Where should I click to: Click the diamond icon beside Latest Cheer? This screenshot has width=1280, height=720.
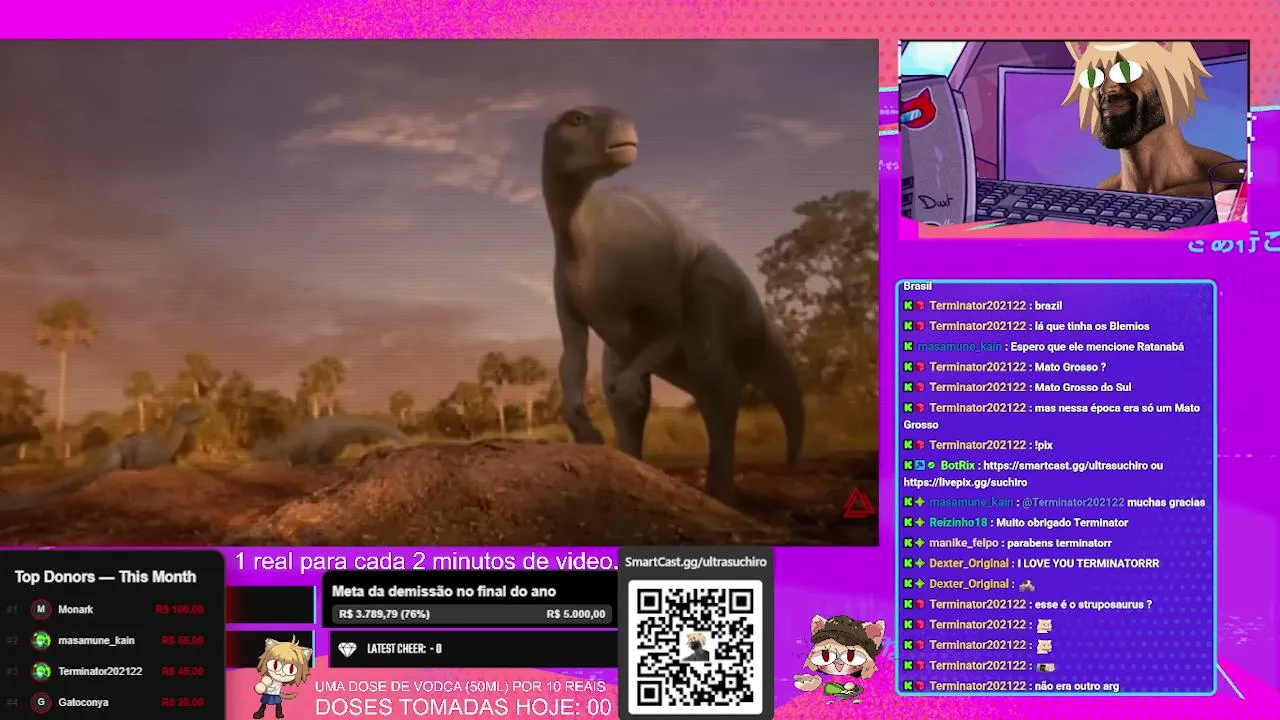[x=347, y=649]
